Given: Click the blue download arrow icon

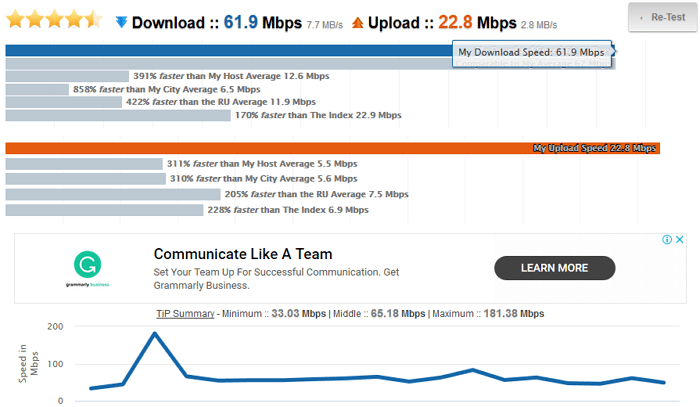Looking at the screenshot, I should click(x=121, y=22).
